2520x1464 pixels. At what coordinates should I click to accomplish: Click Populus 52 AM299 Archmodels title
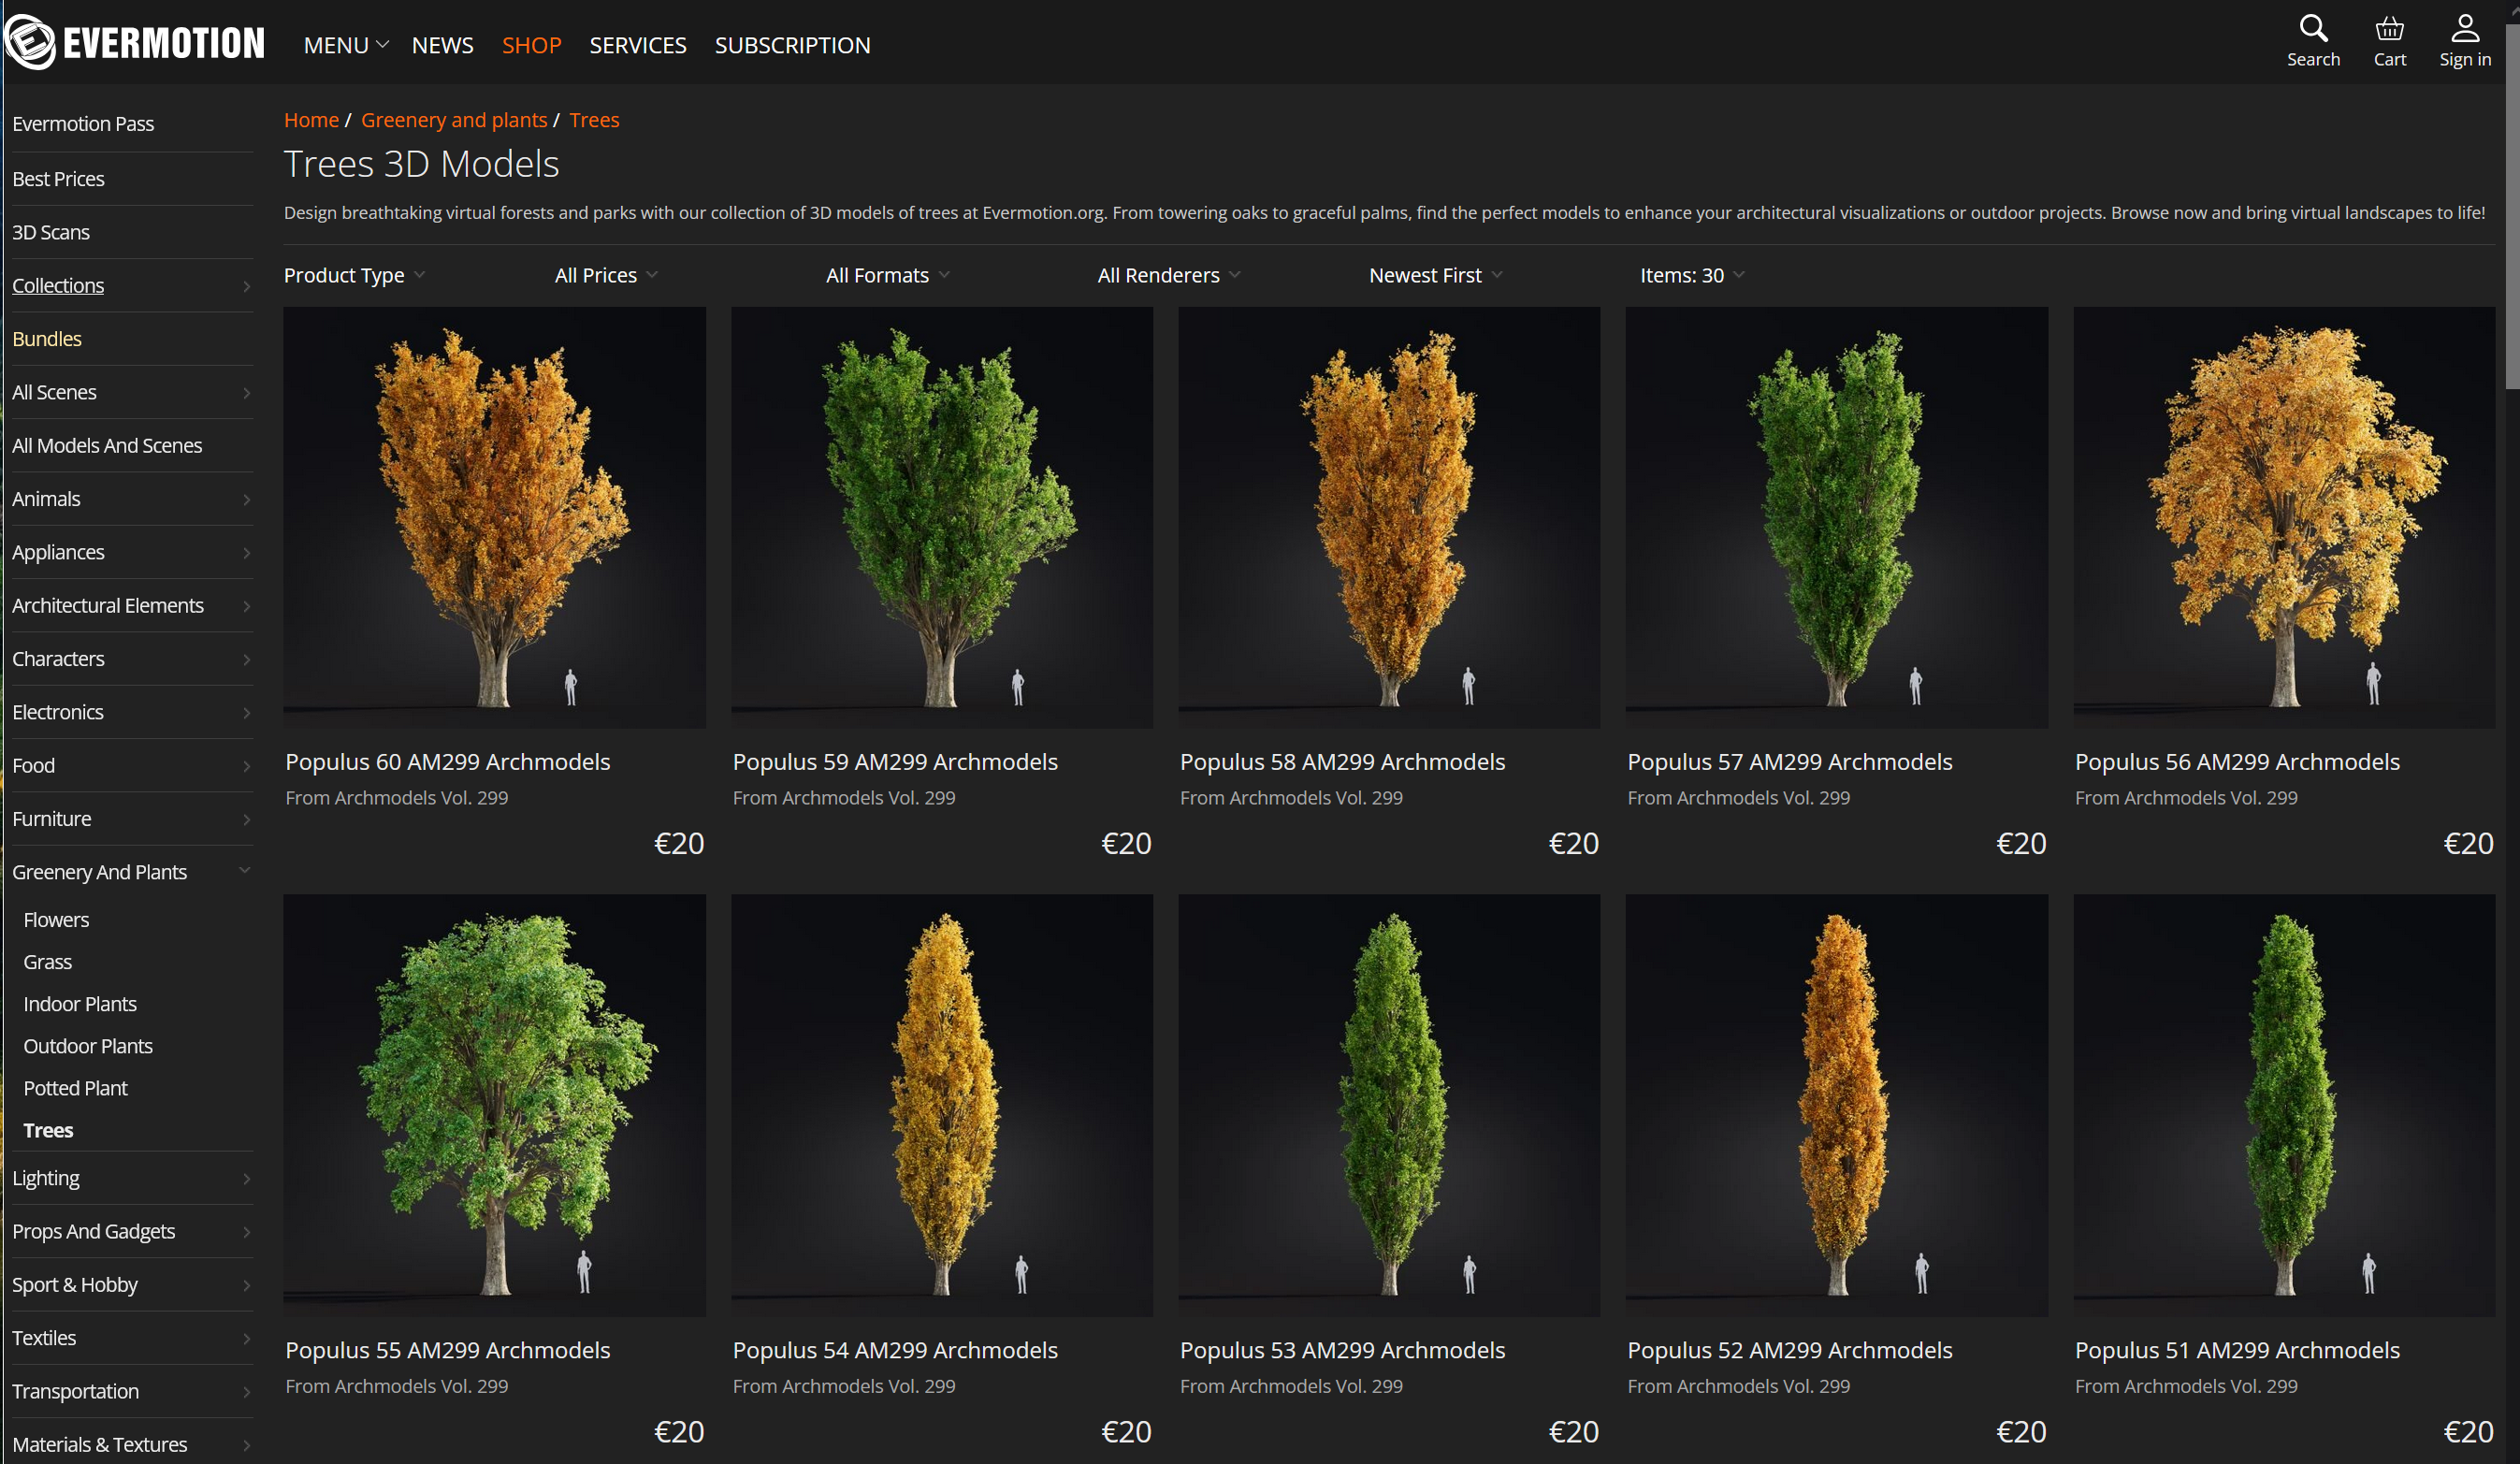1789,1350
